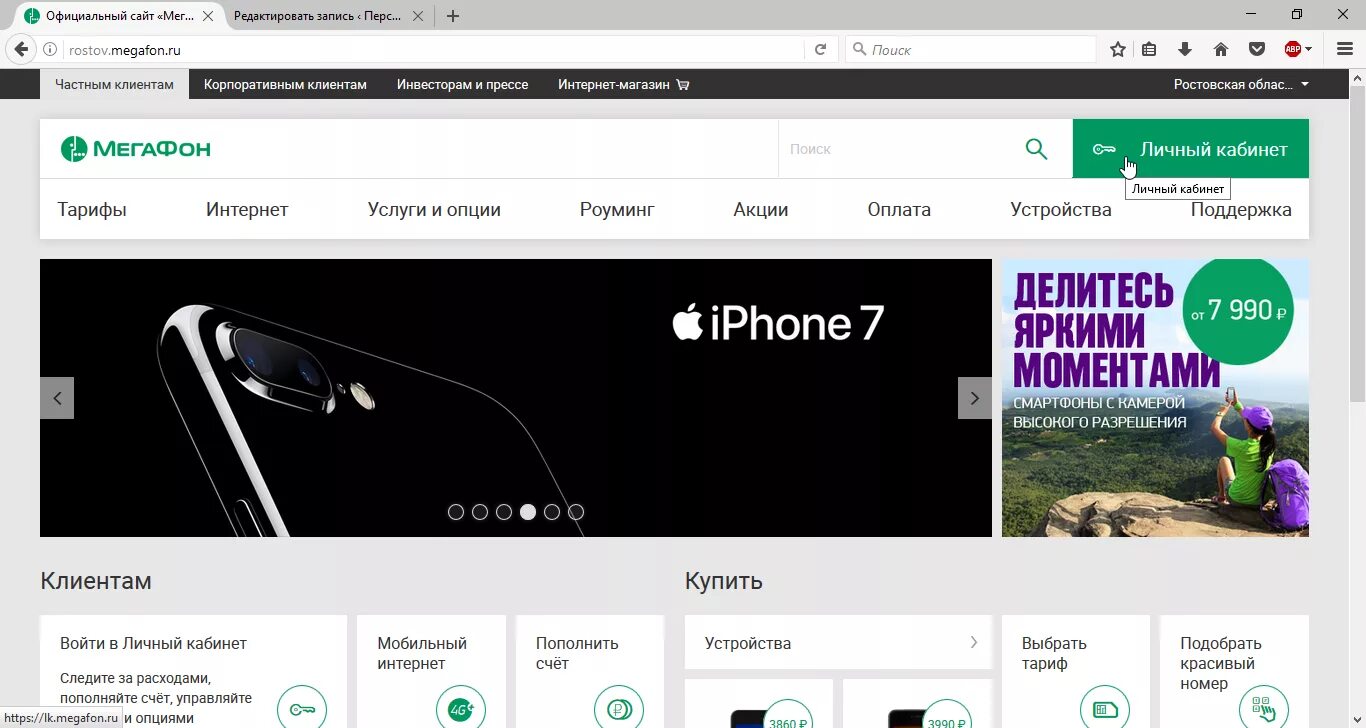Select the first carousel dot
Image resolution: width=1366 pixels, height=728 pixels.
coord(456,512)
